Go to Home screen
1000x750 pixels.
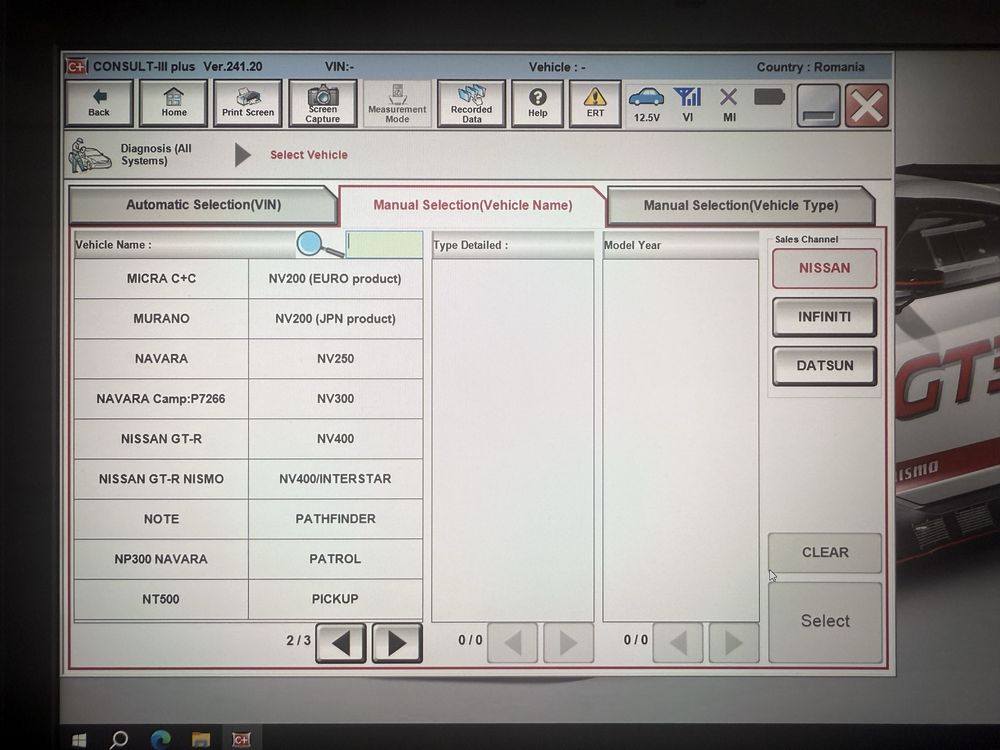click(173, 103)
